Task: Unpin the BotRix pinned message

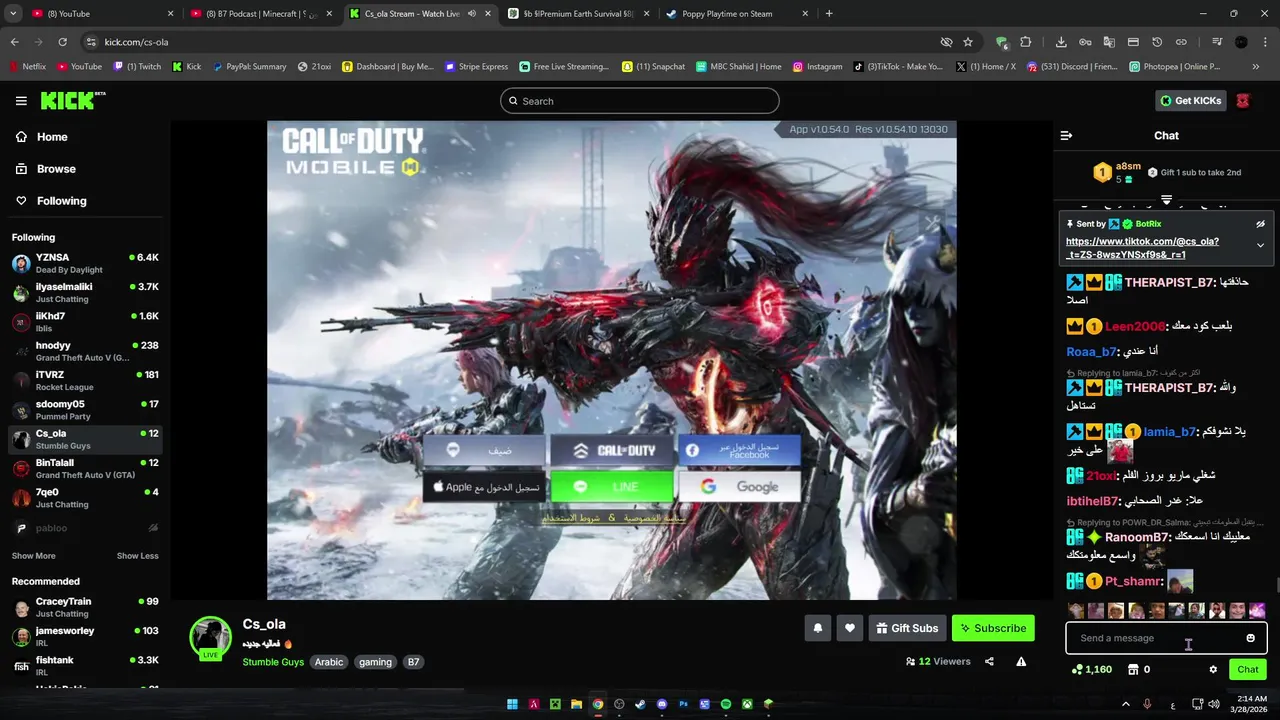Action: click(1260, 224)
